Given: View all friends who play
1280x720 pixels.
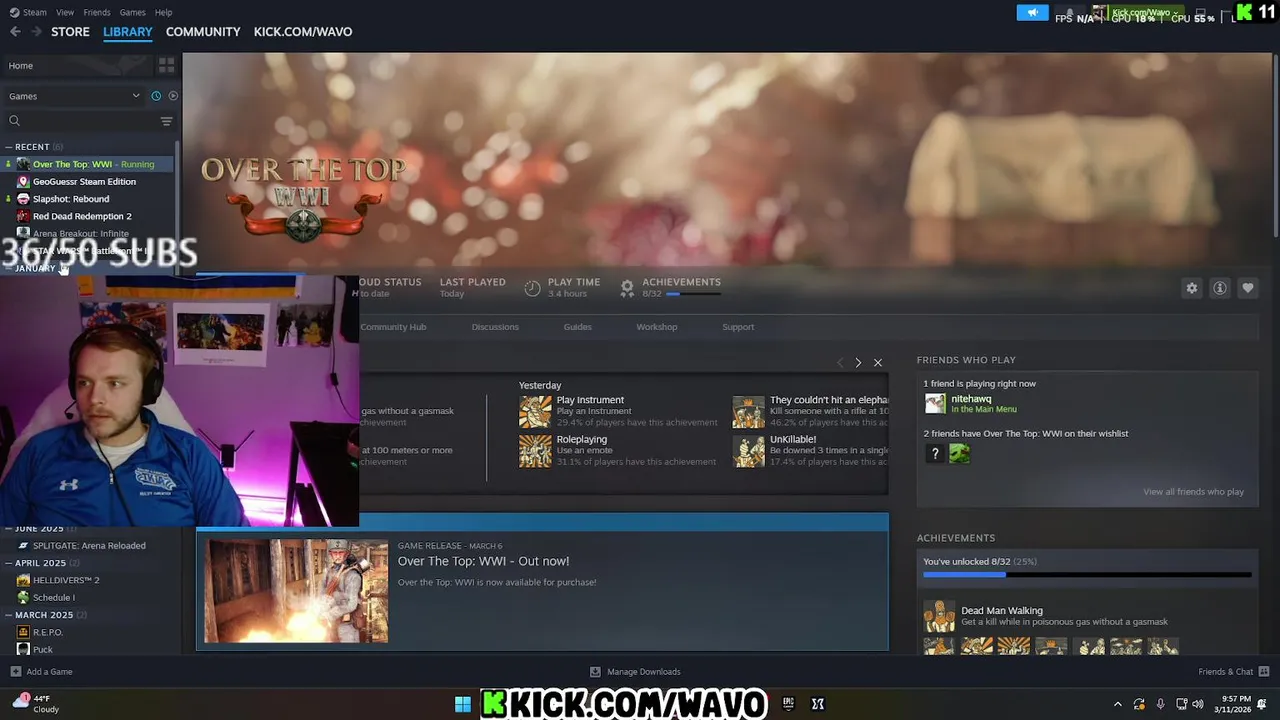Looking at the screenshot, I should tap(1193, 492).
